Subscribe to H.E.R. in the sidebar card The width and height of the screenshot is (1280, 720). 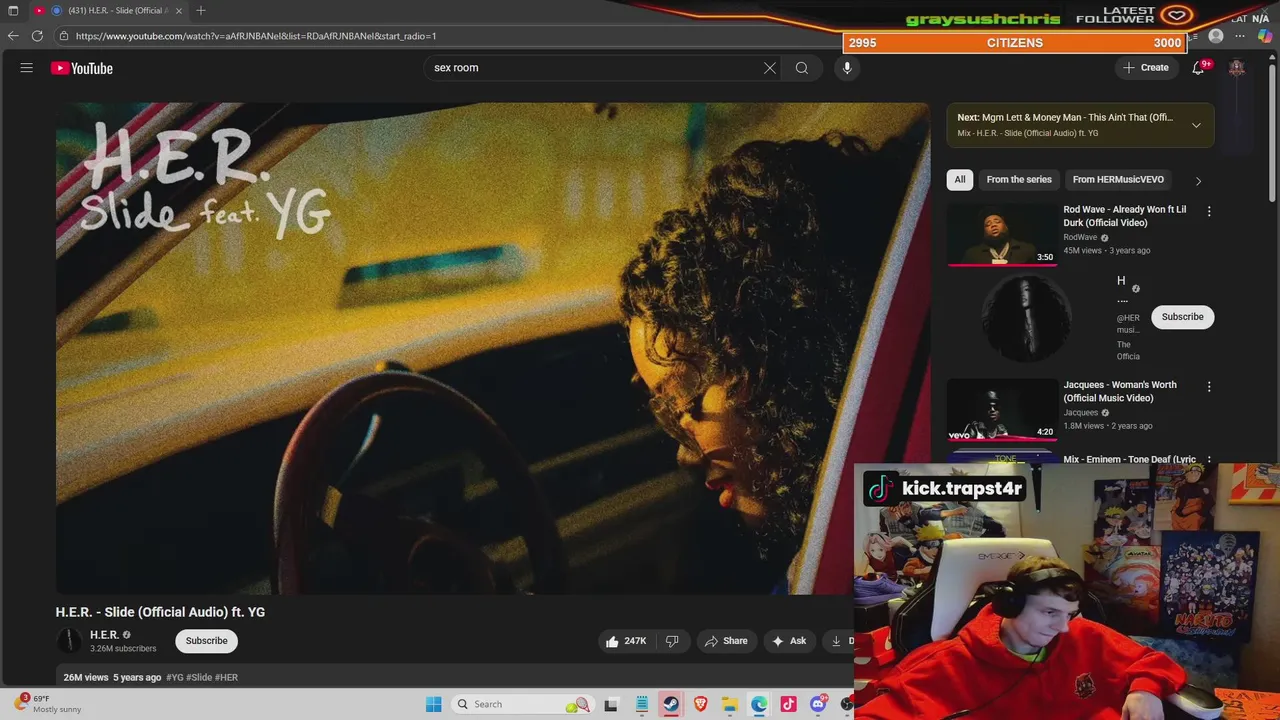[x=1182, y=317]
